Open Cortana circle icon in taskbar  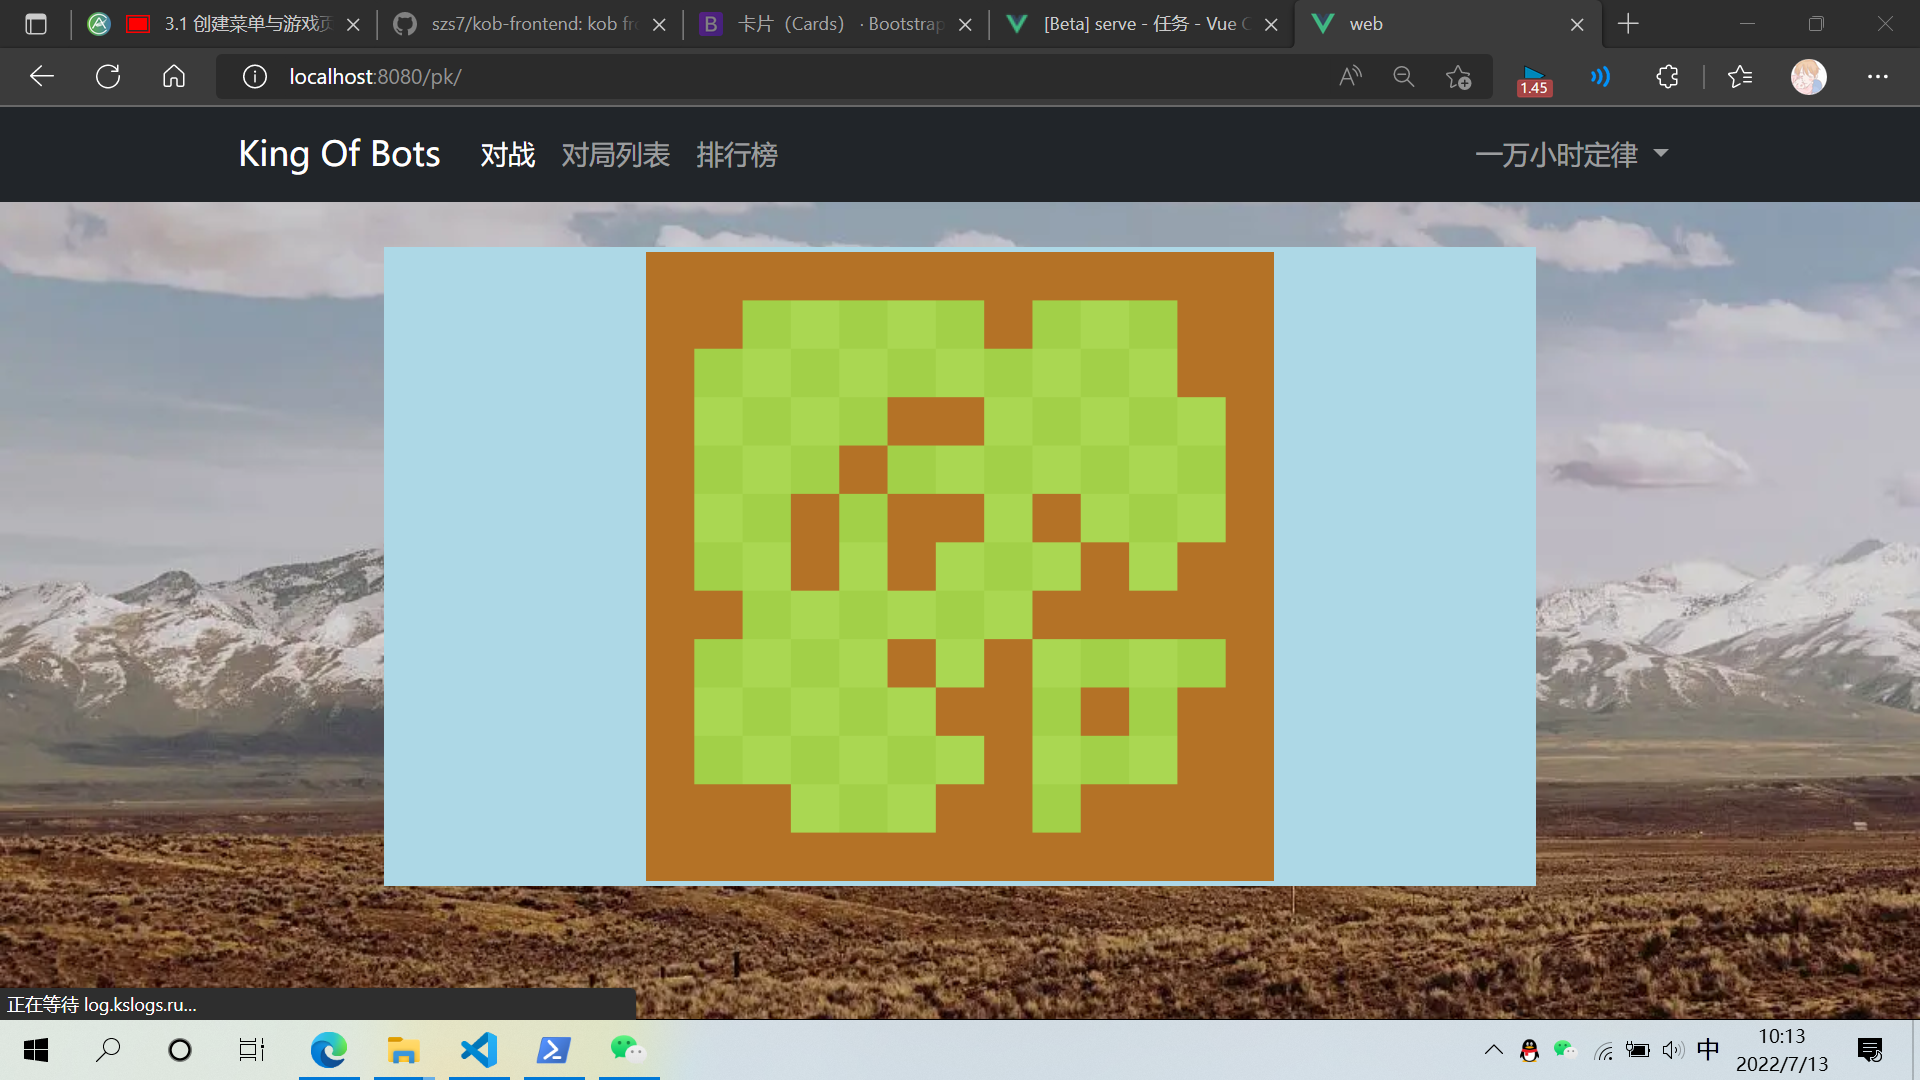(180, 1050)
